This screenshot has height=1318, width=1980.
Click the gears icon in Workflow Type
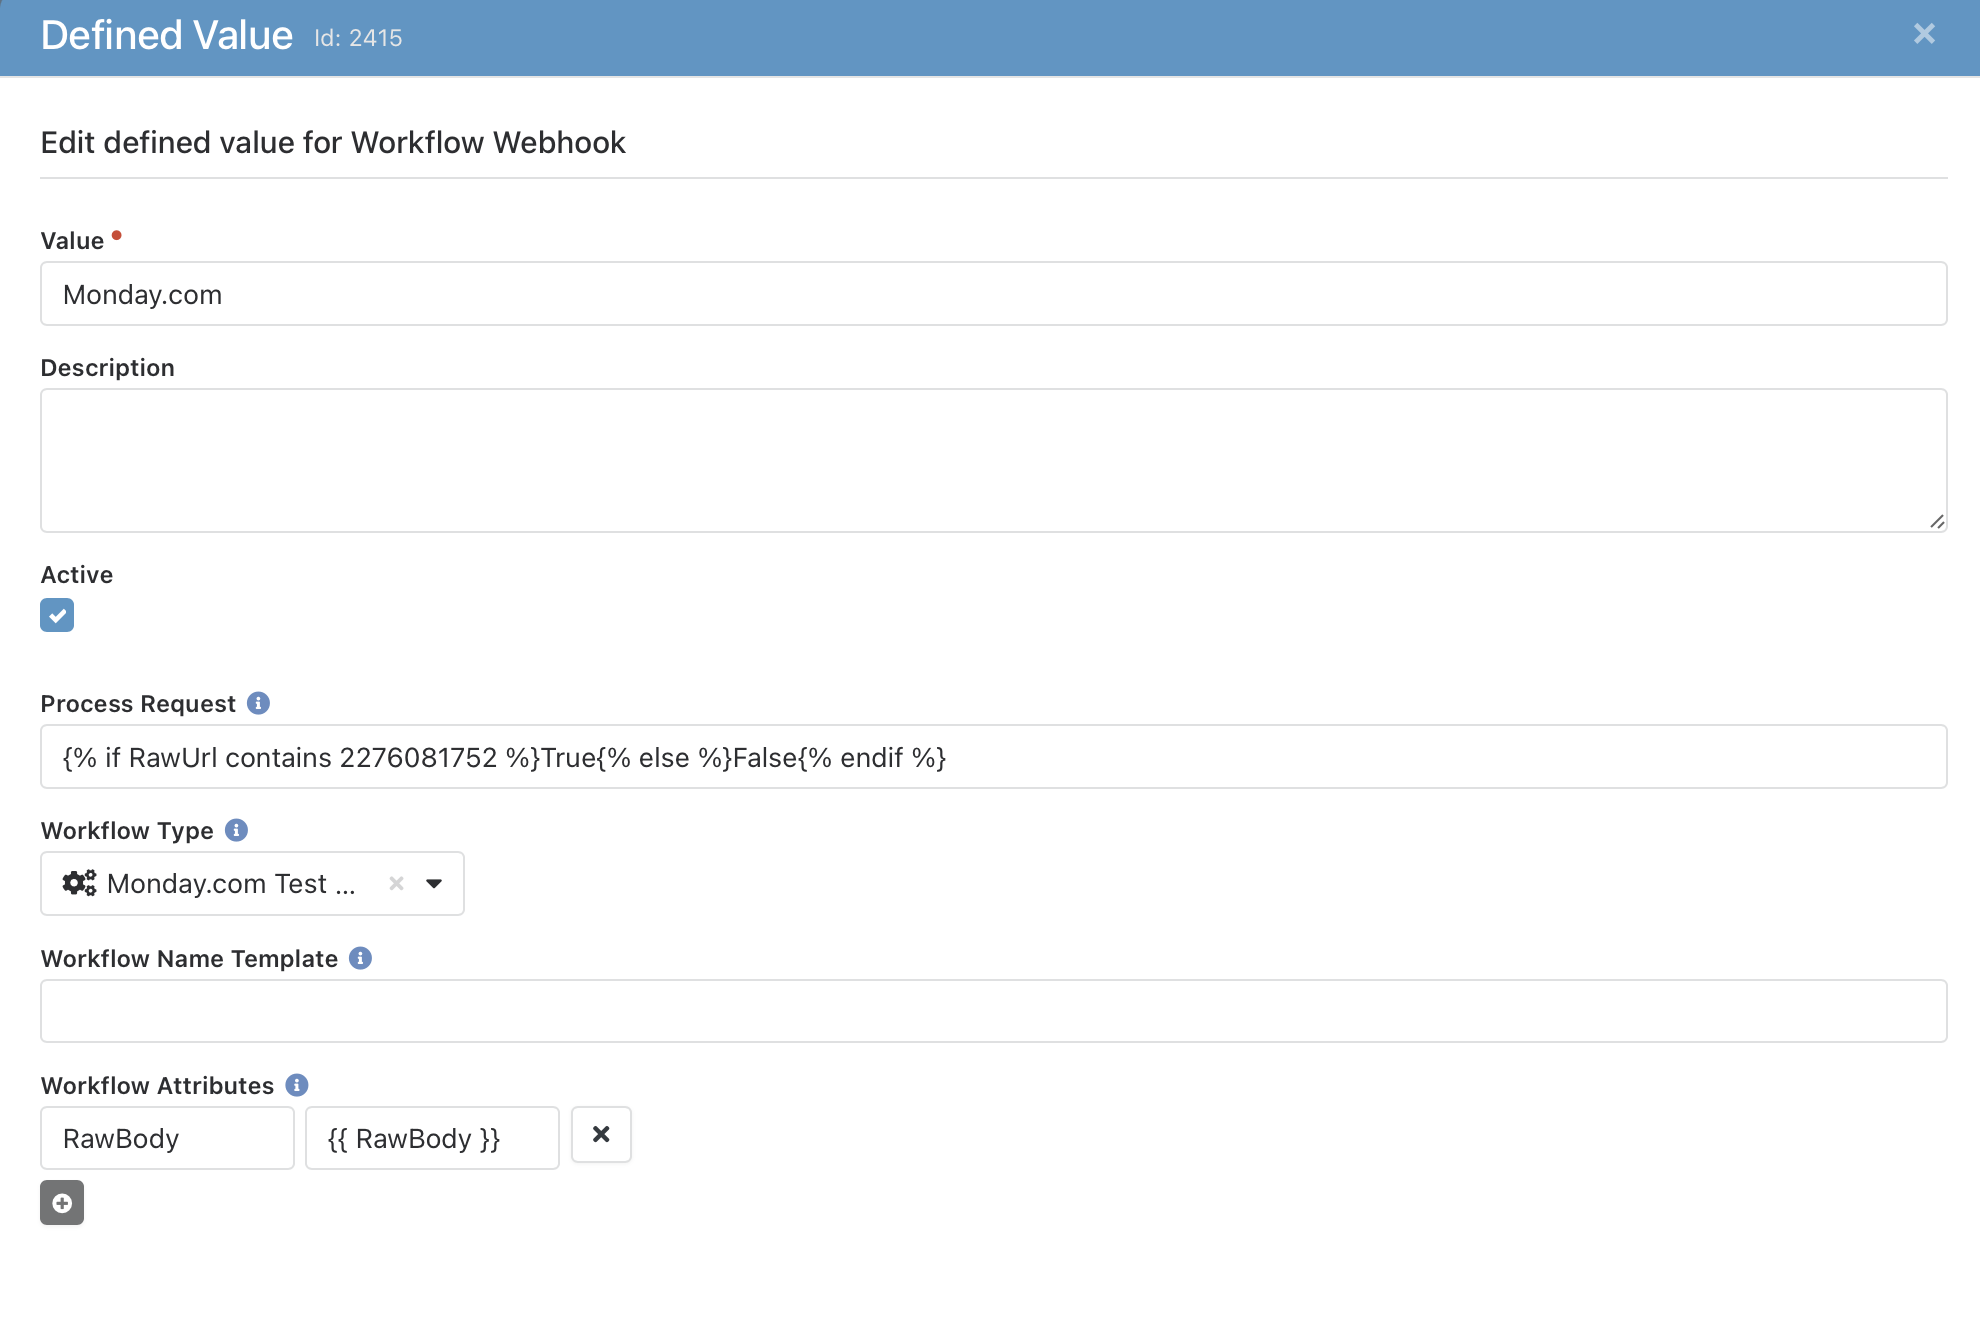point(79,883)
